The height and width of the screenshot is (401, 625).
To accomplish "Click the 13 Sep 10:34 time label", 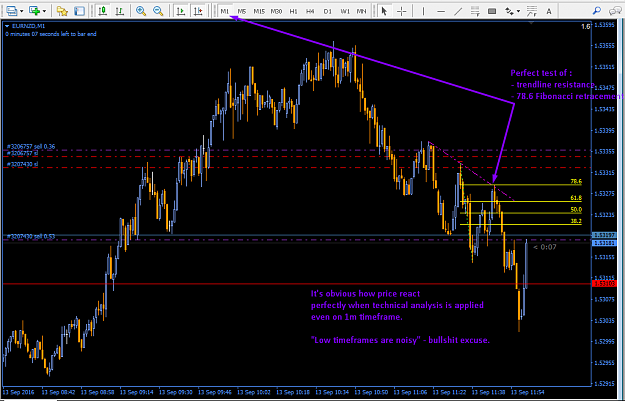I will (332, 392).
